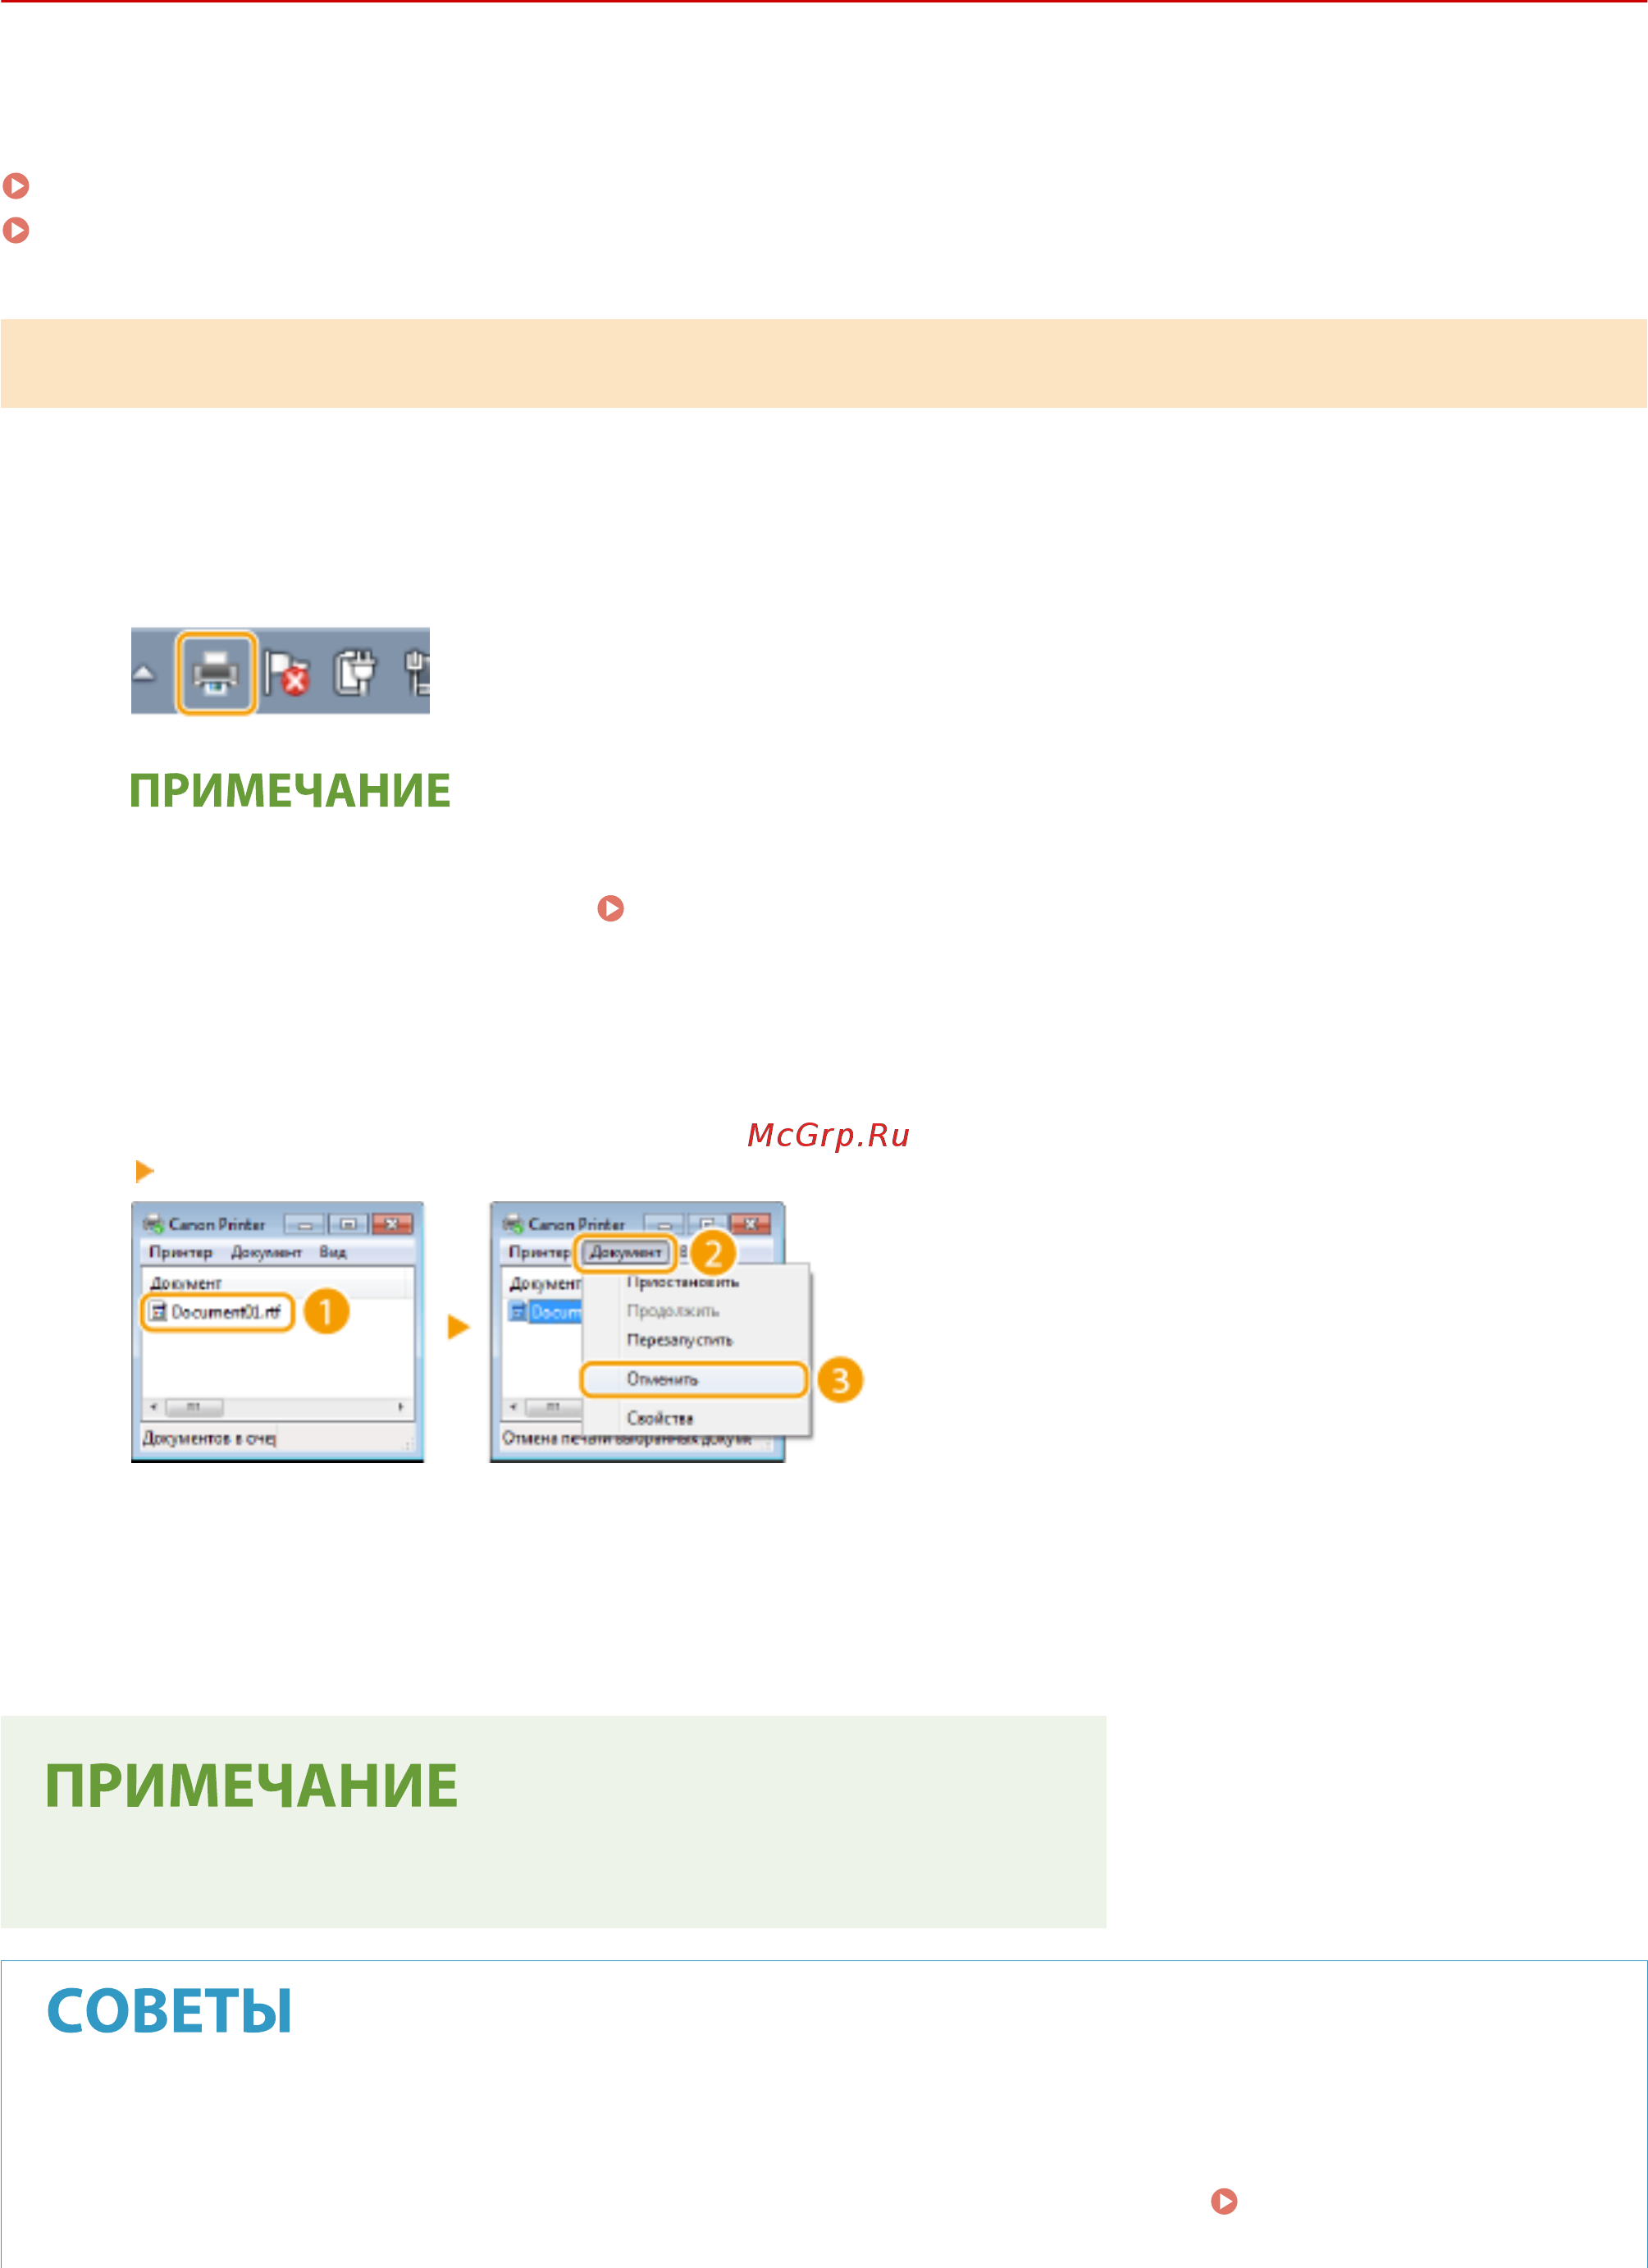Select Document01.rtf in the left window

(218, 1312)
